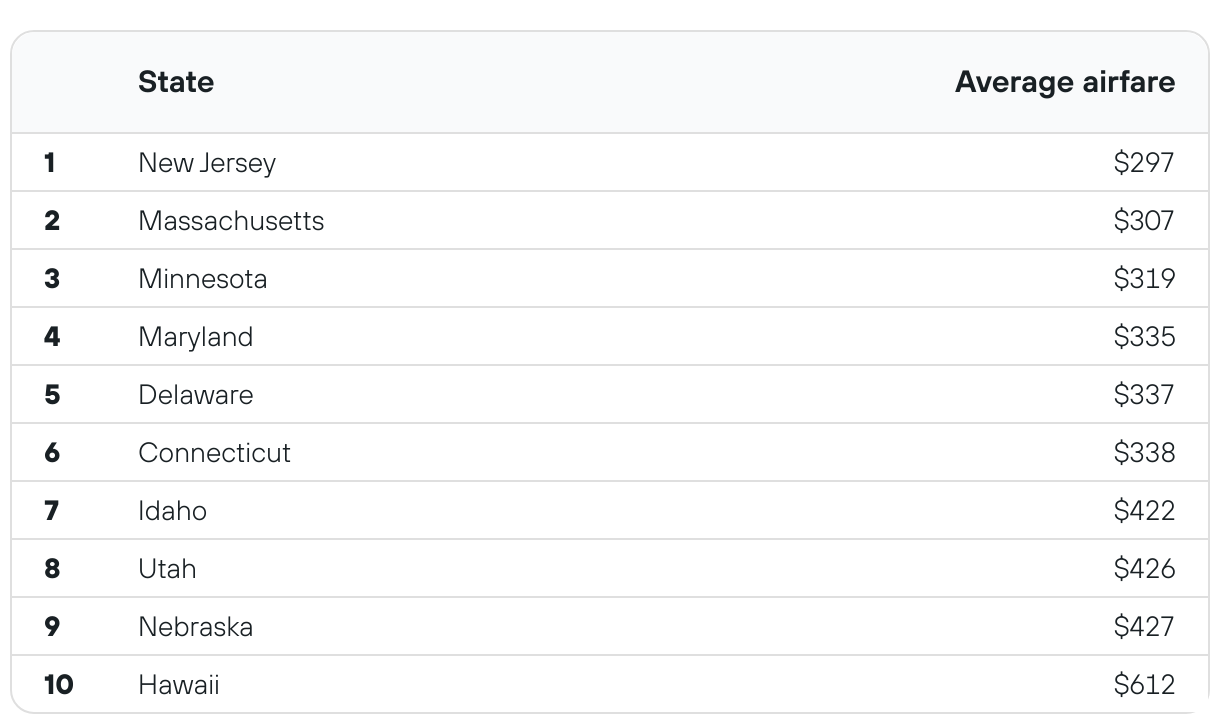Click the Average airfare column header
This screenshot has height=724, width=1220.
coord(1065,82)
